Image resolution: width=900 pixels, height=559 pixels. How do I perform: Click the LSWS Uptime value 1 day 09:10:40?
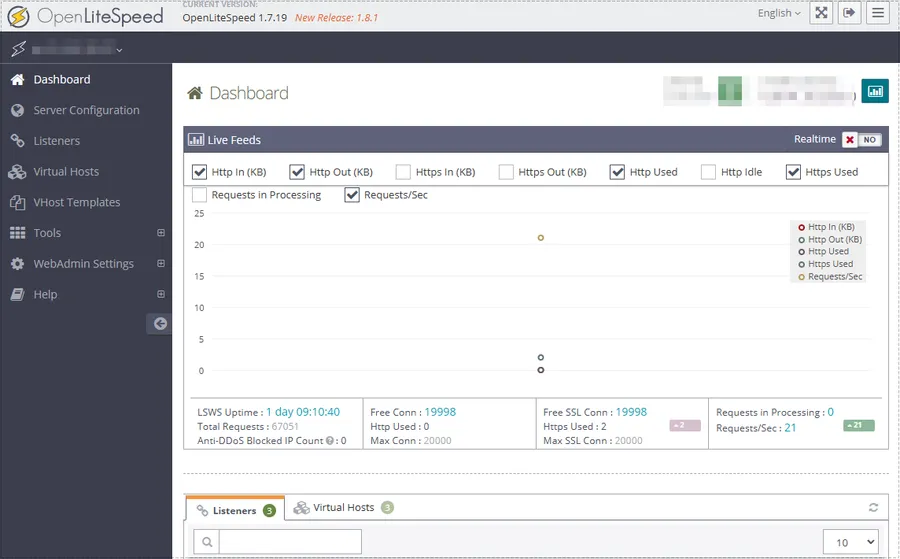(303, 412)
